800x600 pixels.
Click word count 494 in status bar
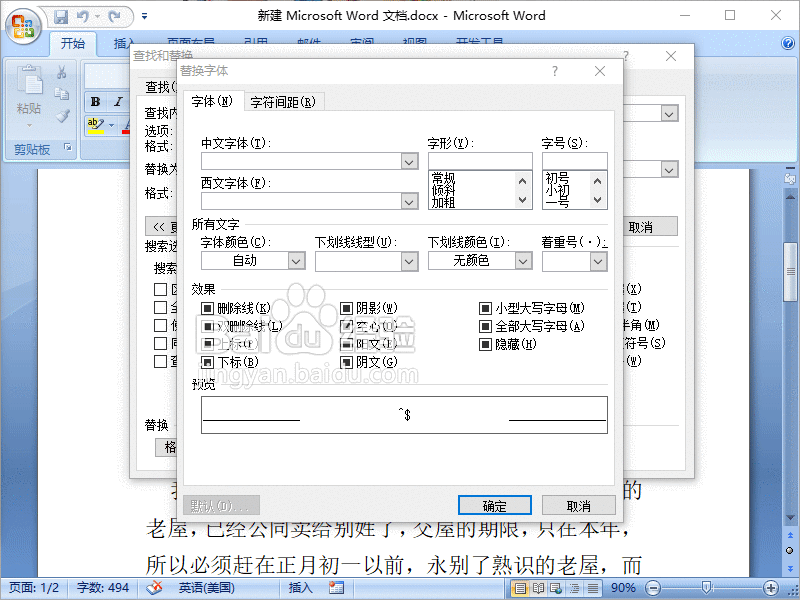point(103,588)
